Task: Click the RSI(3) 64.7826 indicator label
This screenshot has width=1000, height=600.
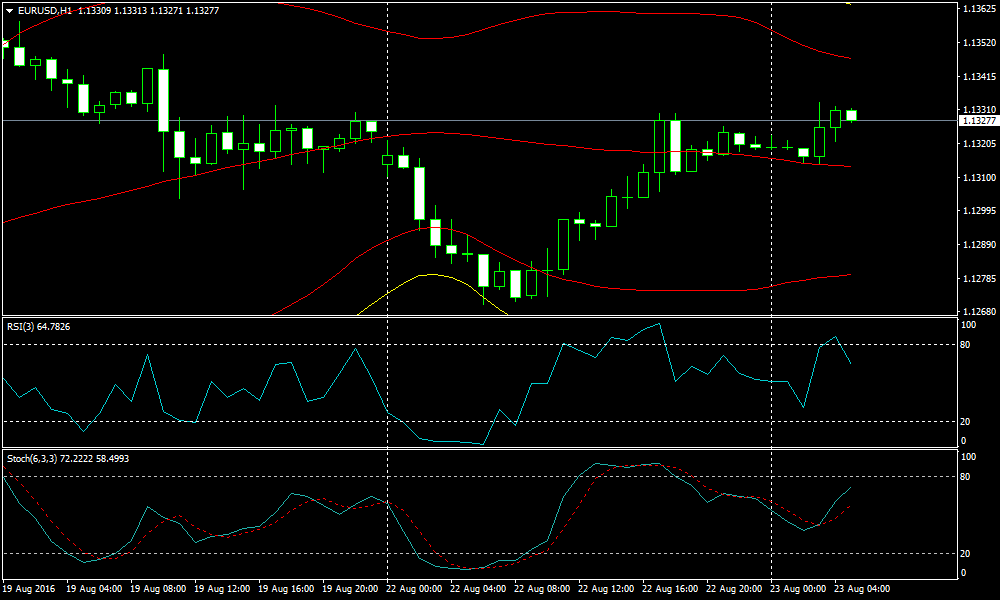Action: (x=41, y=327)
